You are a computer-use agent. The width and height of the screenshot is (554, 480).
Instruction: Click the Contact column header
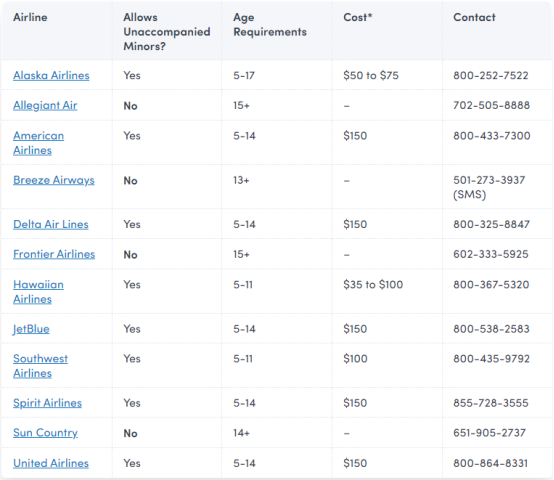(x=475, y=17)
